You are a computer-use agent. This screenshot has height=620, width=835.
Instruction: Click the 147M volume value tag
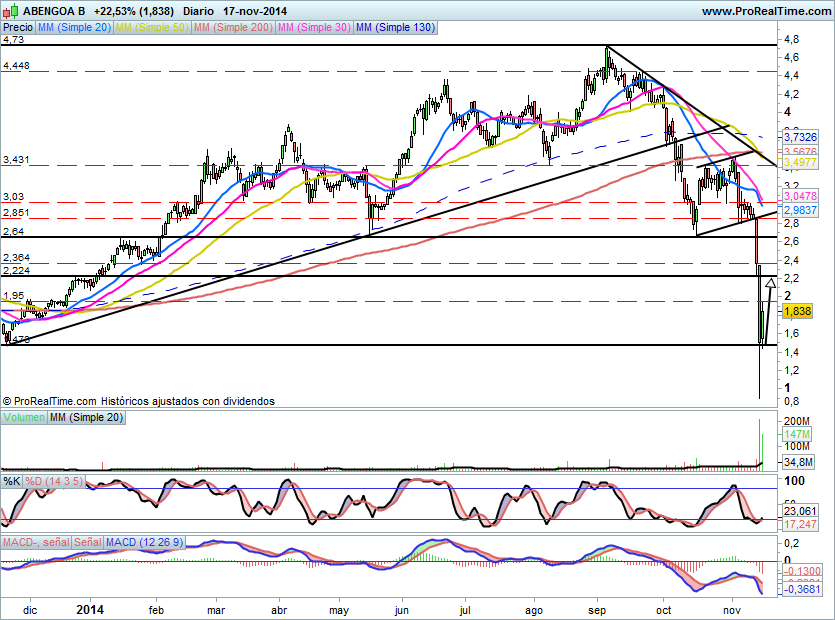coord(797,434)
